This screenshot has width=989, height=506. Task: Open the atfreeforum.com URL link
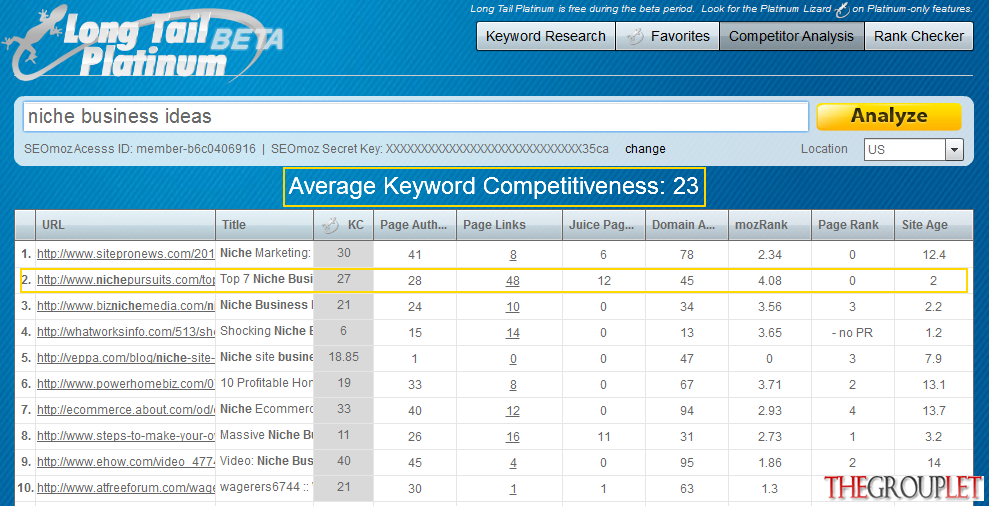coord(126,488)
